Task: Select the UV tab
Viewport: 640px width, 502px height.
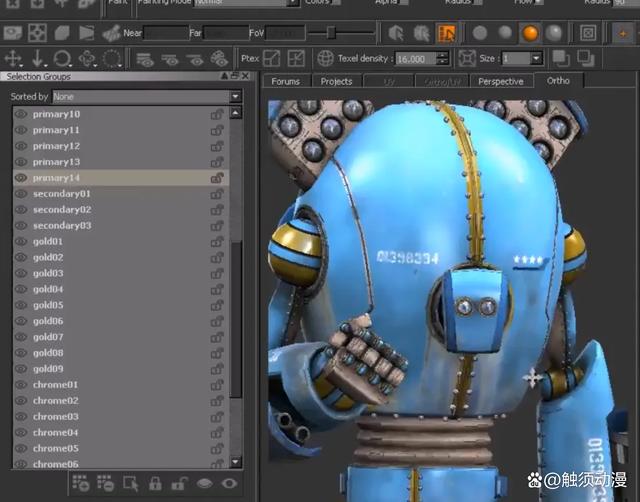Action: tap(389, 82)
